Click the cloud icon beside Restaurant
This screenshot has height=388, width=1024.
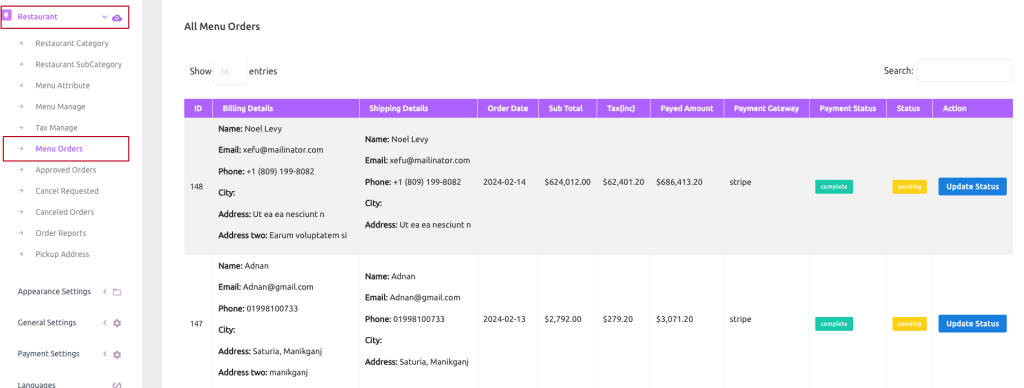pyautogui.click(x=117, y=18)
